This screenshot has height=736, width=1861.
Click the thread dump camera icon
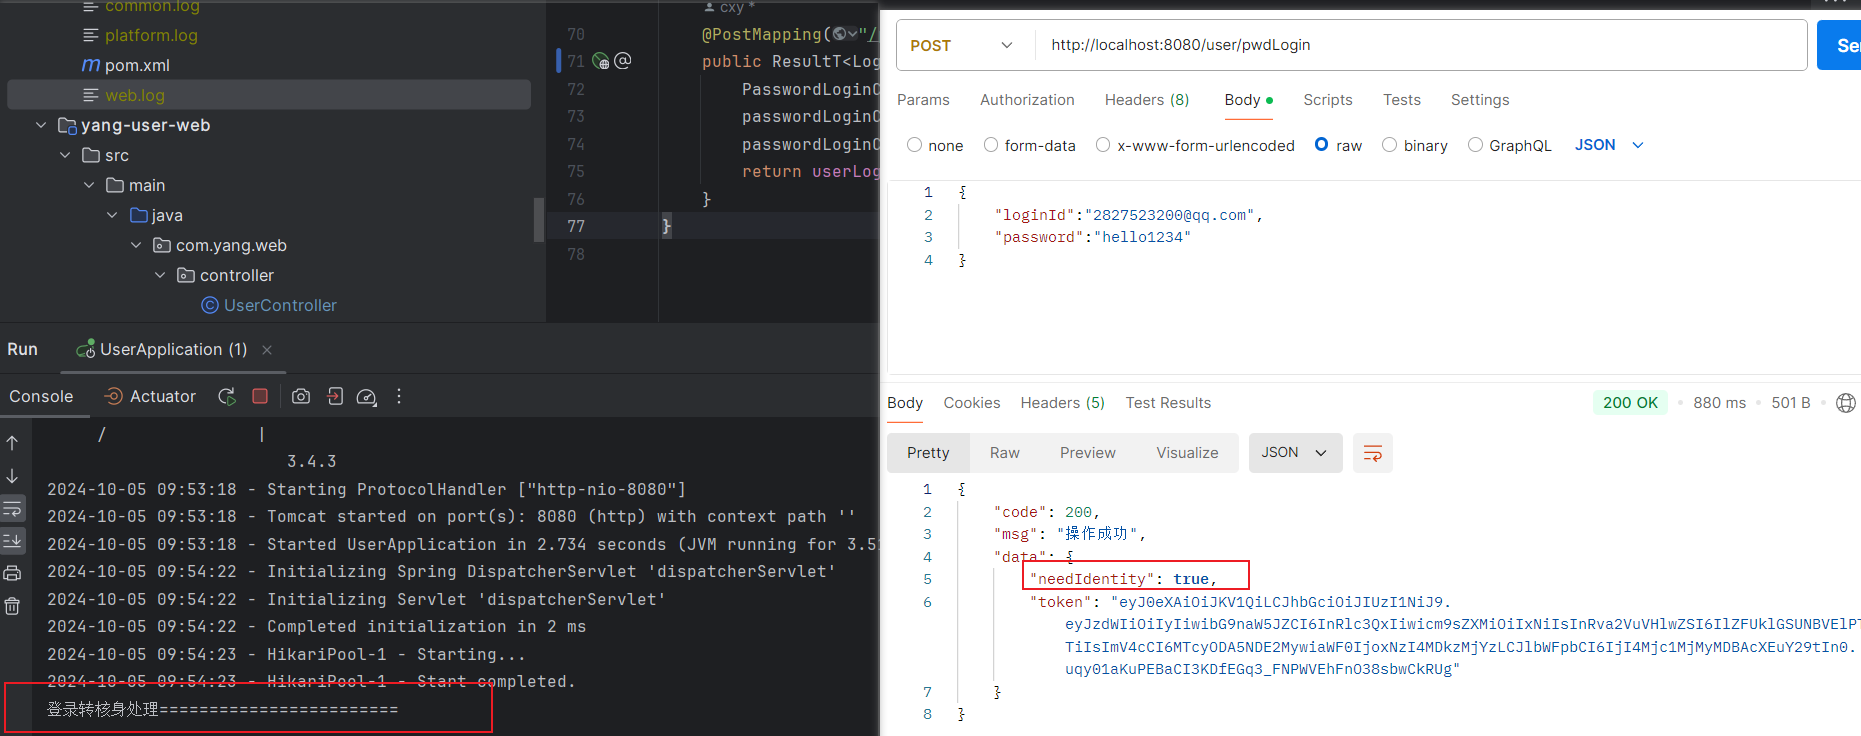coord(300,397)
